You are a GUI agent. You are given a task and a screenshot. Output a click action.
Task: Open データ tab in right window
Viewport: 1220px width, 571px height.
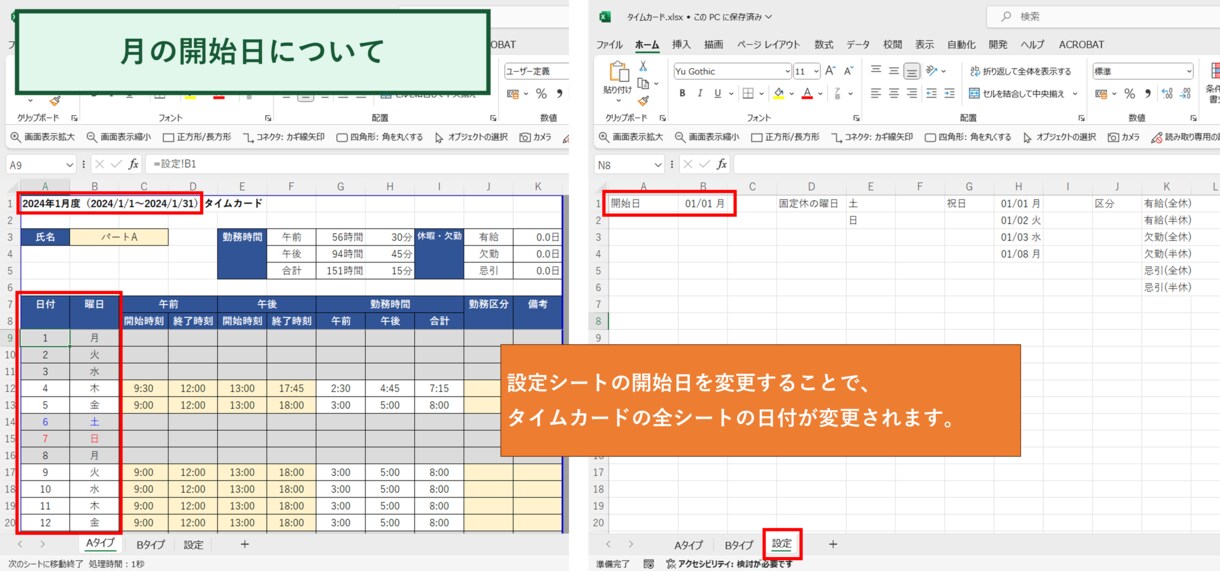[x=858, y=45]
